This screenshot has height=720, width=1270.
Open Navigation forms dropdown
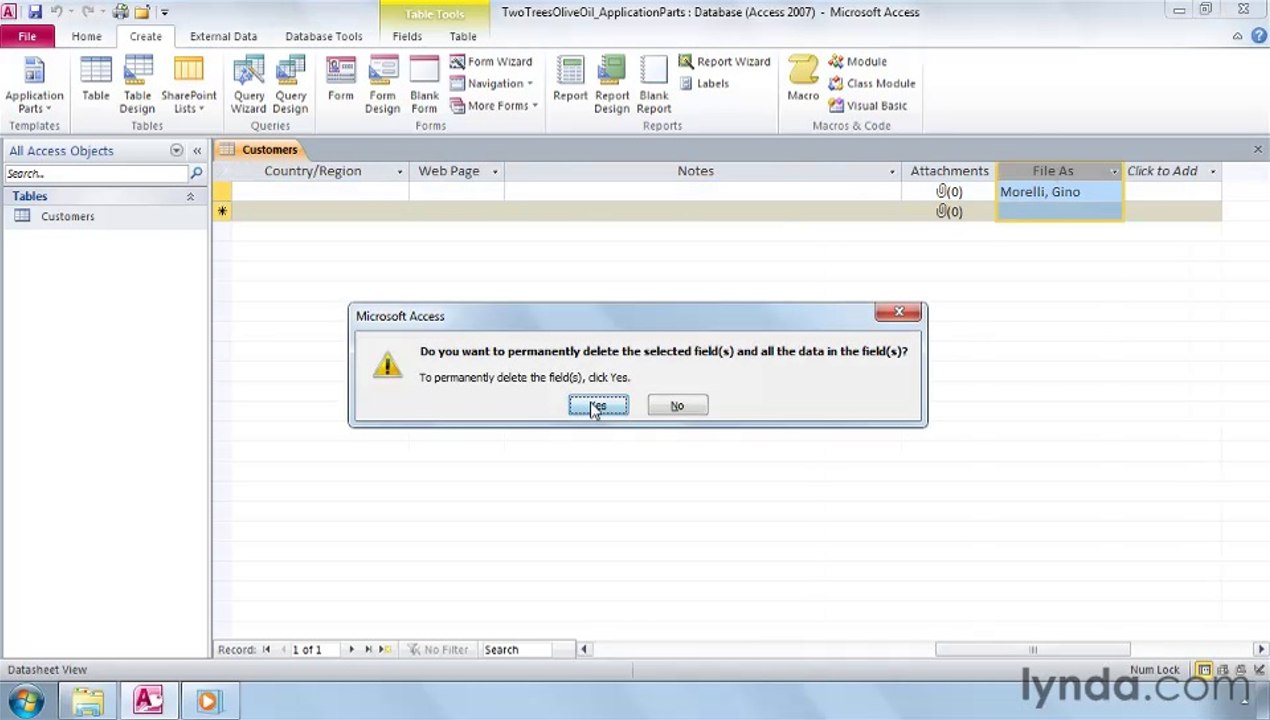coord(491,84)
